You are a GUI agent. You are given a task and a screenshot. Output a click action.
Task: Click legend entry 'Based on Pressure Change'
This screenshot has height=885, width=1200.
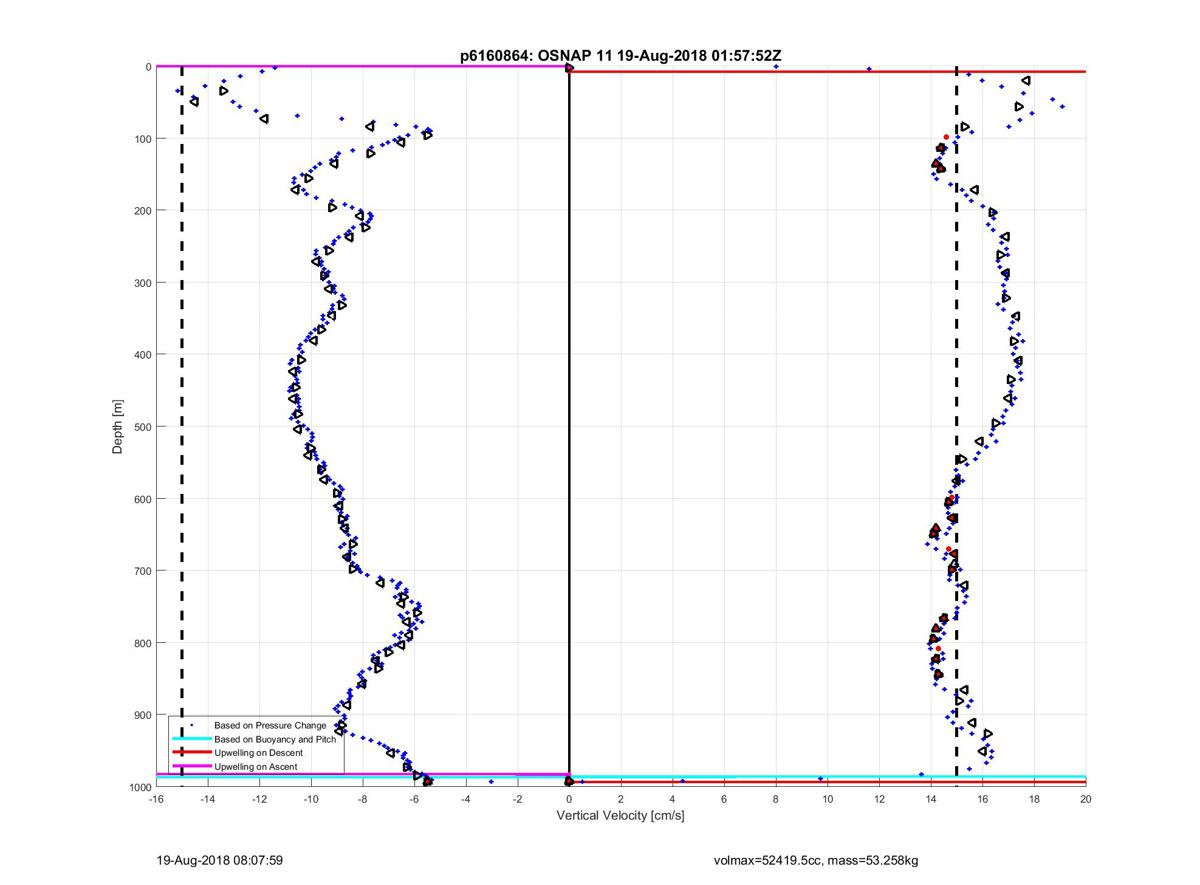[x=270, y=725]
